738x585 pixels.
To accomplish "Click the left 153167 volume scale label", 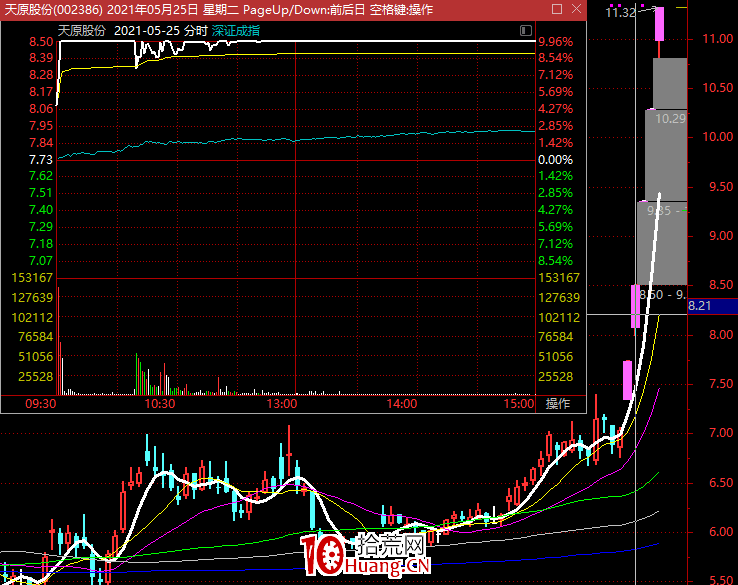I will coord(32,277).
